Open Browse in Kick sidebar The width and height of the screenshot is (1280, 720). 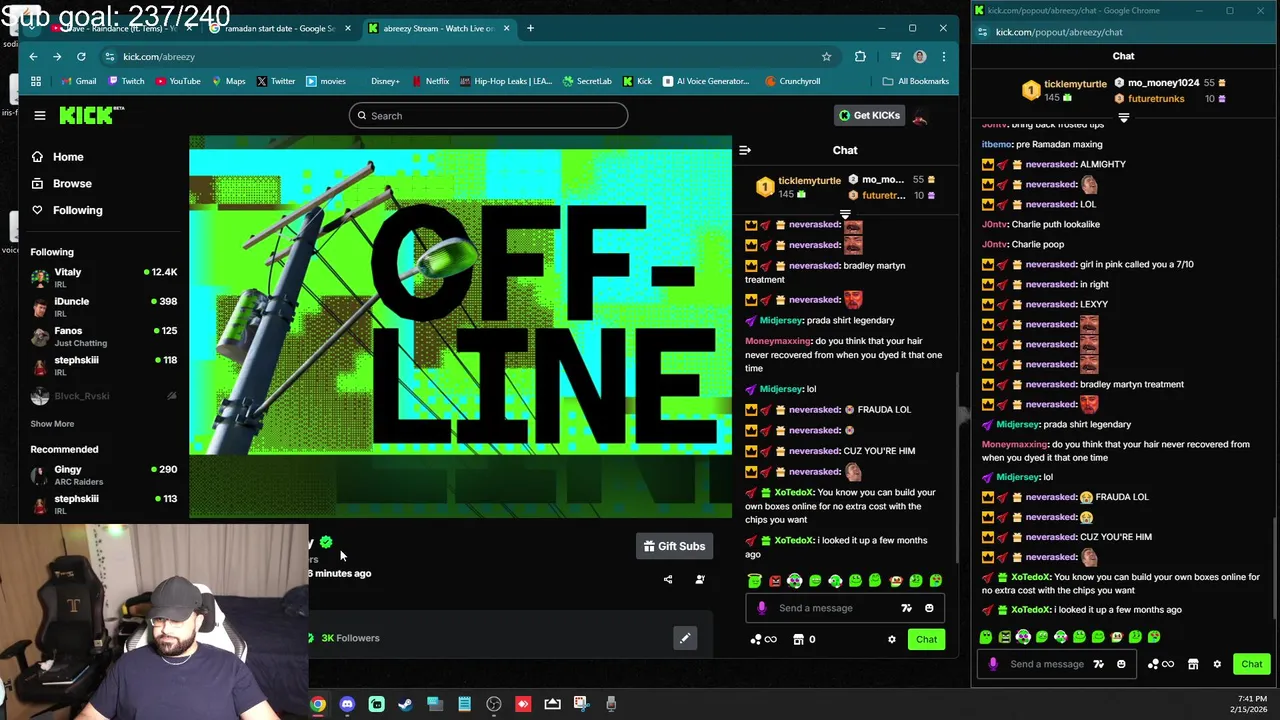[72, 184]
